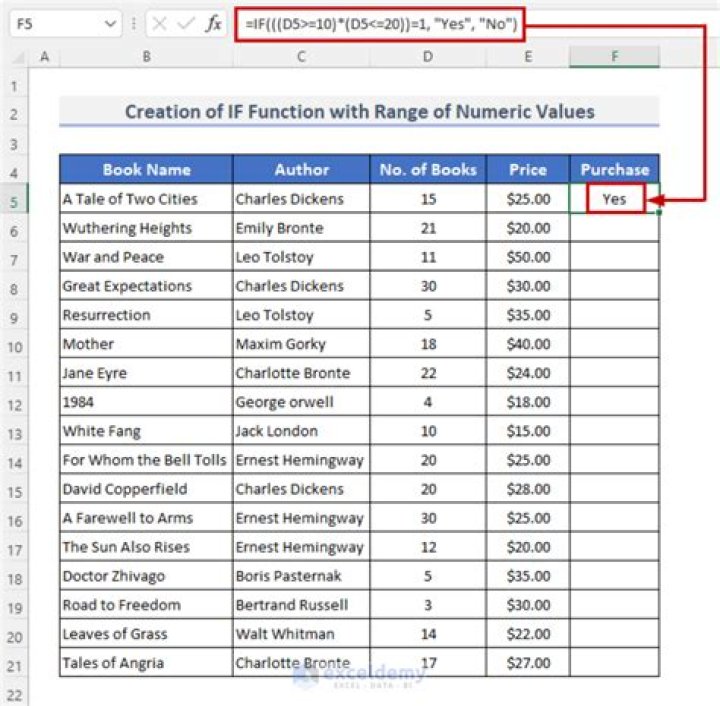Select the cell 'Great Expectations'
This screenshot has width=720, height=706.
pyautogui.click(x=146, y=286)
